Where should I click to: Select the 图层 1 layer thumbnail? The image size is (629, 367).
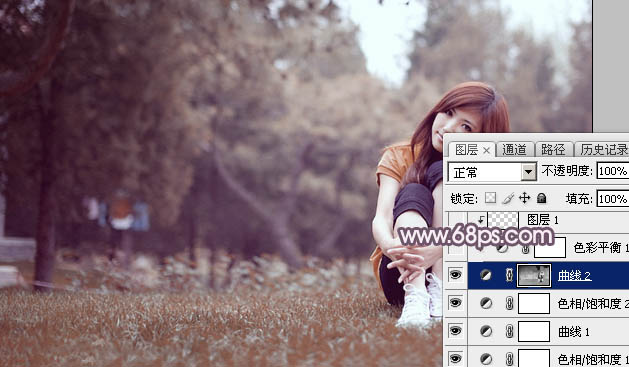tap(503, 220)
